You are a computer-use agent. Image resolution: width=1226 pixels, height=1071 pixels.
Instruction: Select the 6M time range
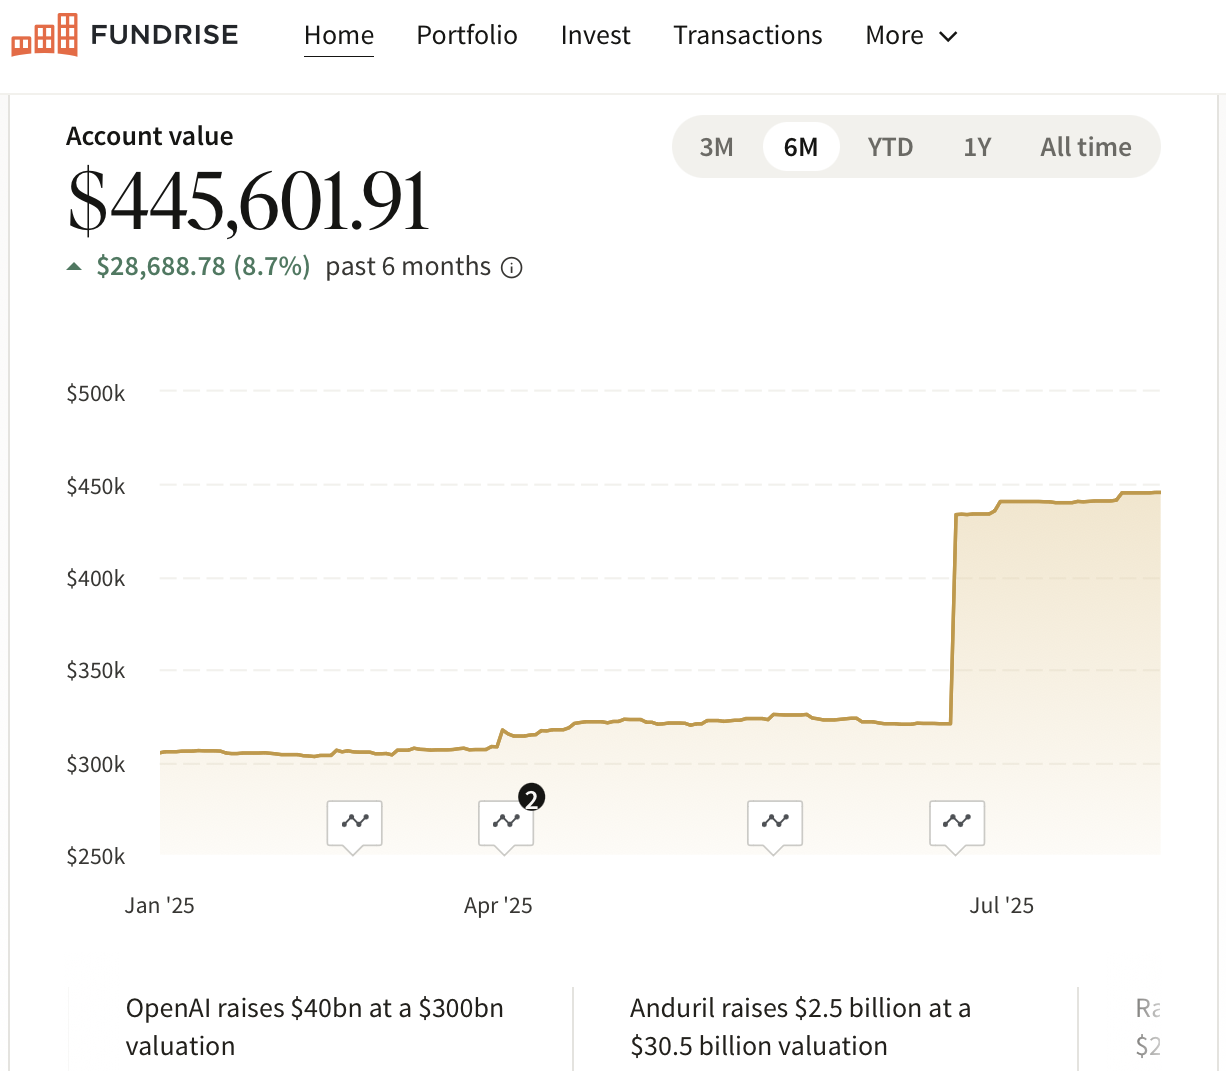tap(801, 147)
